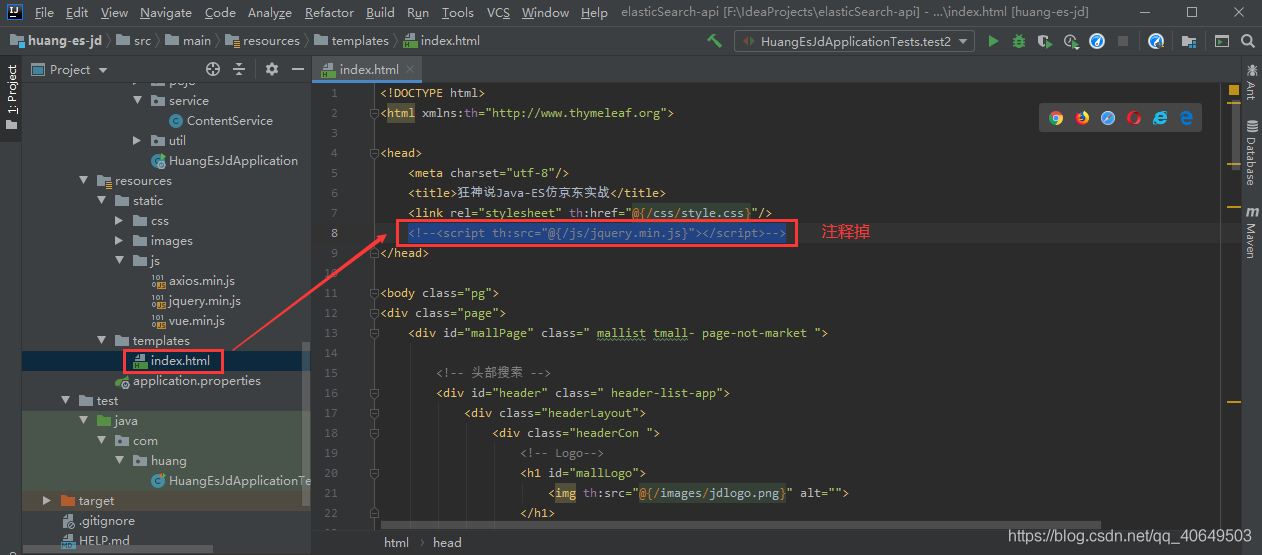Select .gitignore file in tree

(98, 521)
